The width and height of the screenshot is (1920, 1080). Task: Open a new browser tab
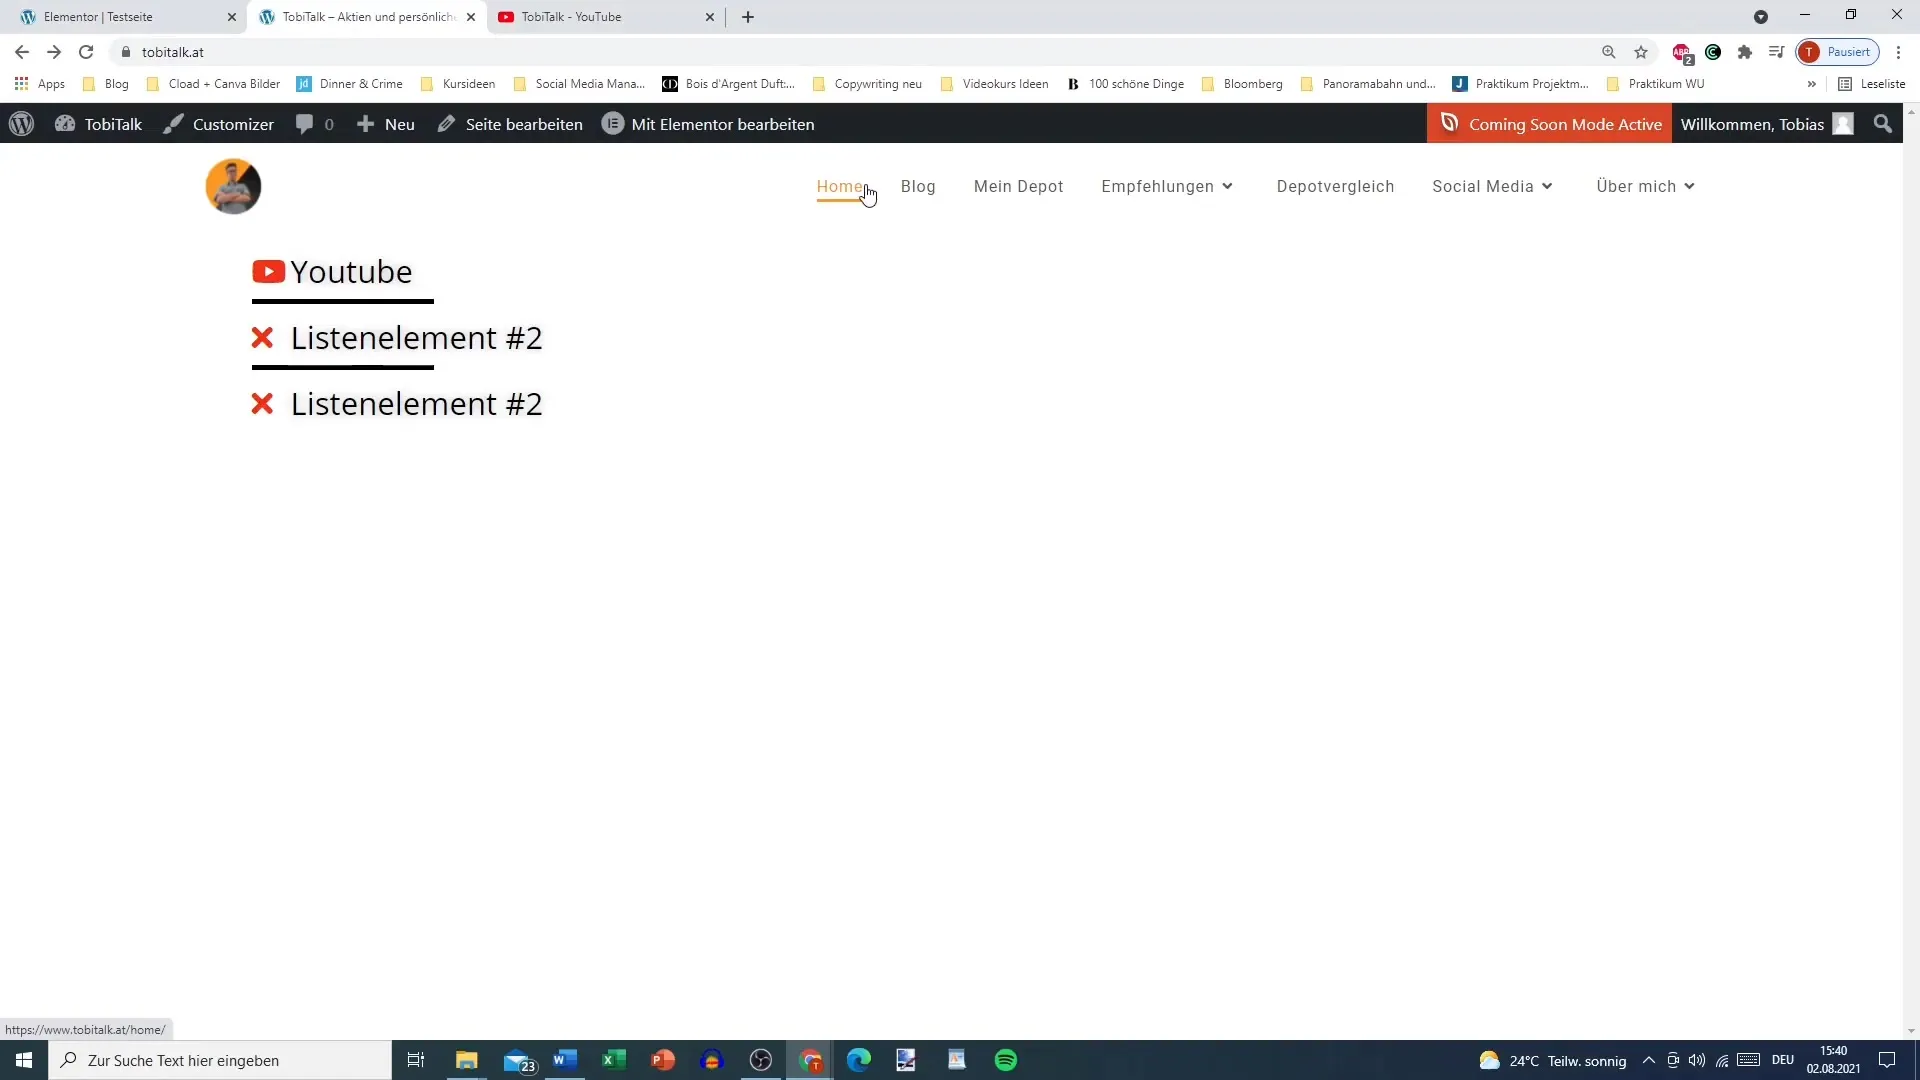(x=748, y=17)
